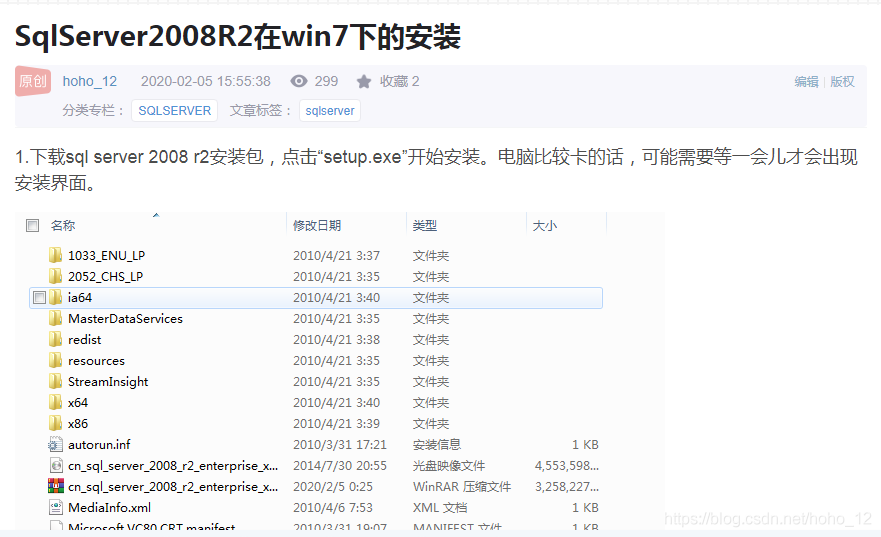The image size is (881, 537).
Task: Click the resources folder icon
Action: pyautogui.click(x=55, y=361)
